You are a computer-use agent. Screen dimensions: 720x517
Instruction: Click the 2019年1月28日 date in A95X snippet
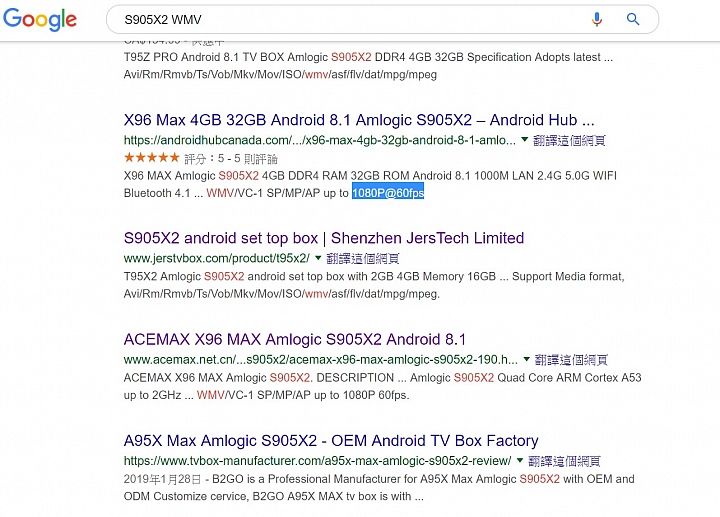point(162,479)
